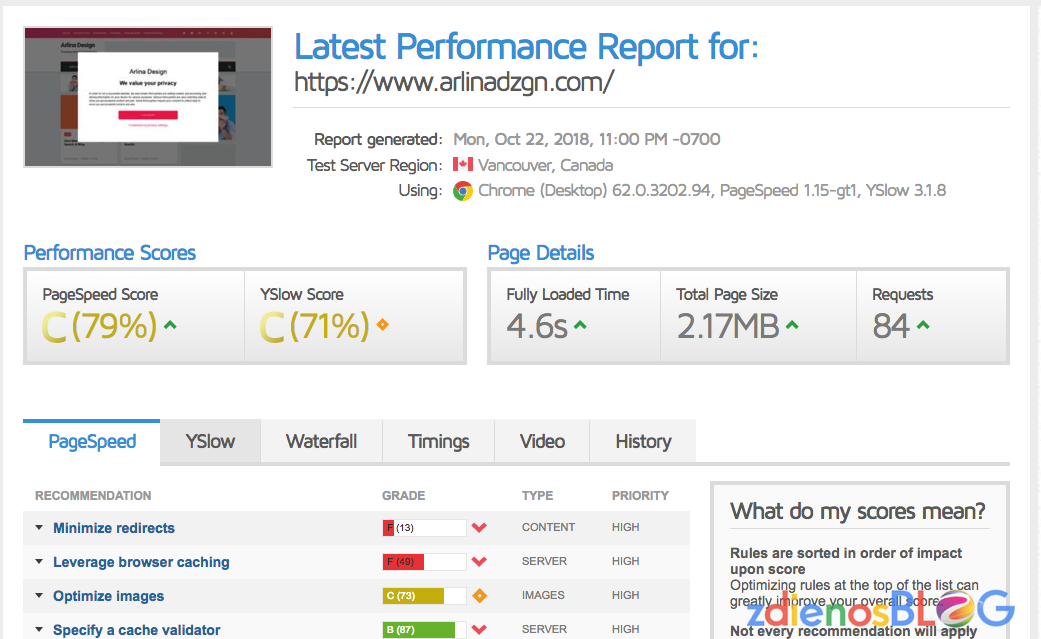Click the red down-arrow beside Minimize redirects grade
Viewport: 1041px width, 639px height.
(x=477, y=527)
